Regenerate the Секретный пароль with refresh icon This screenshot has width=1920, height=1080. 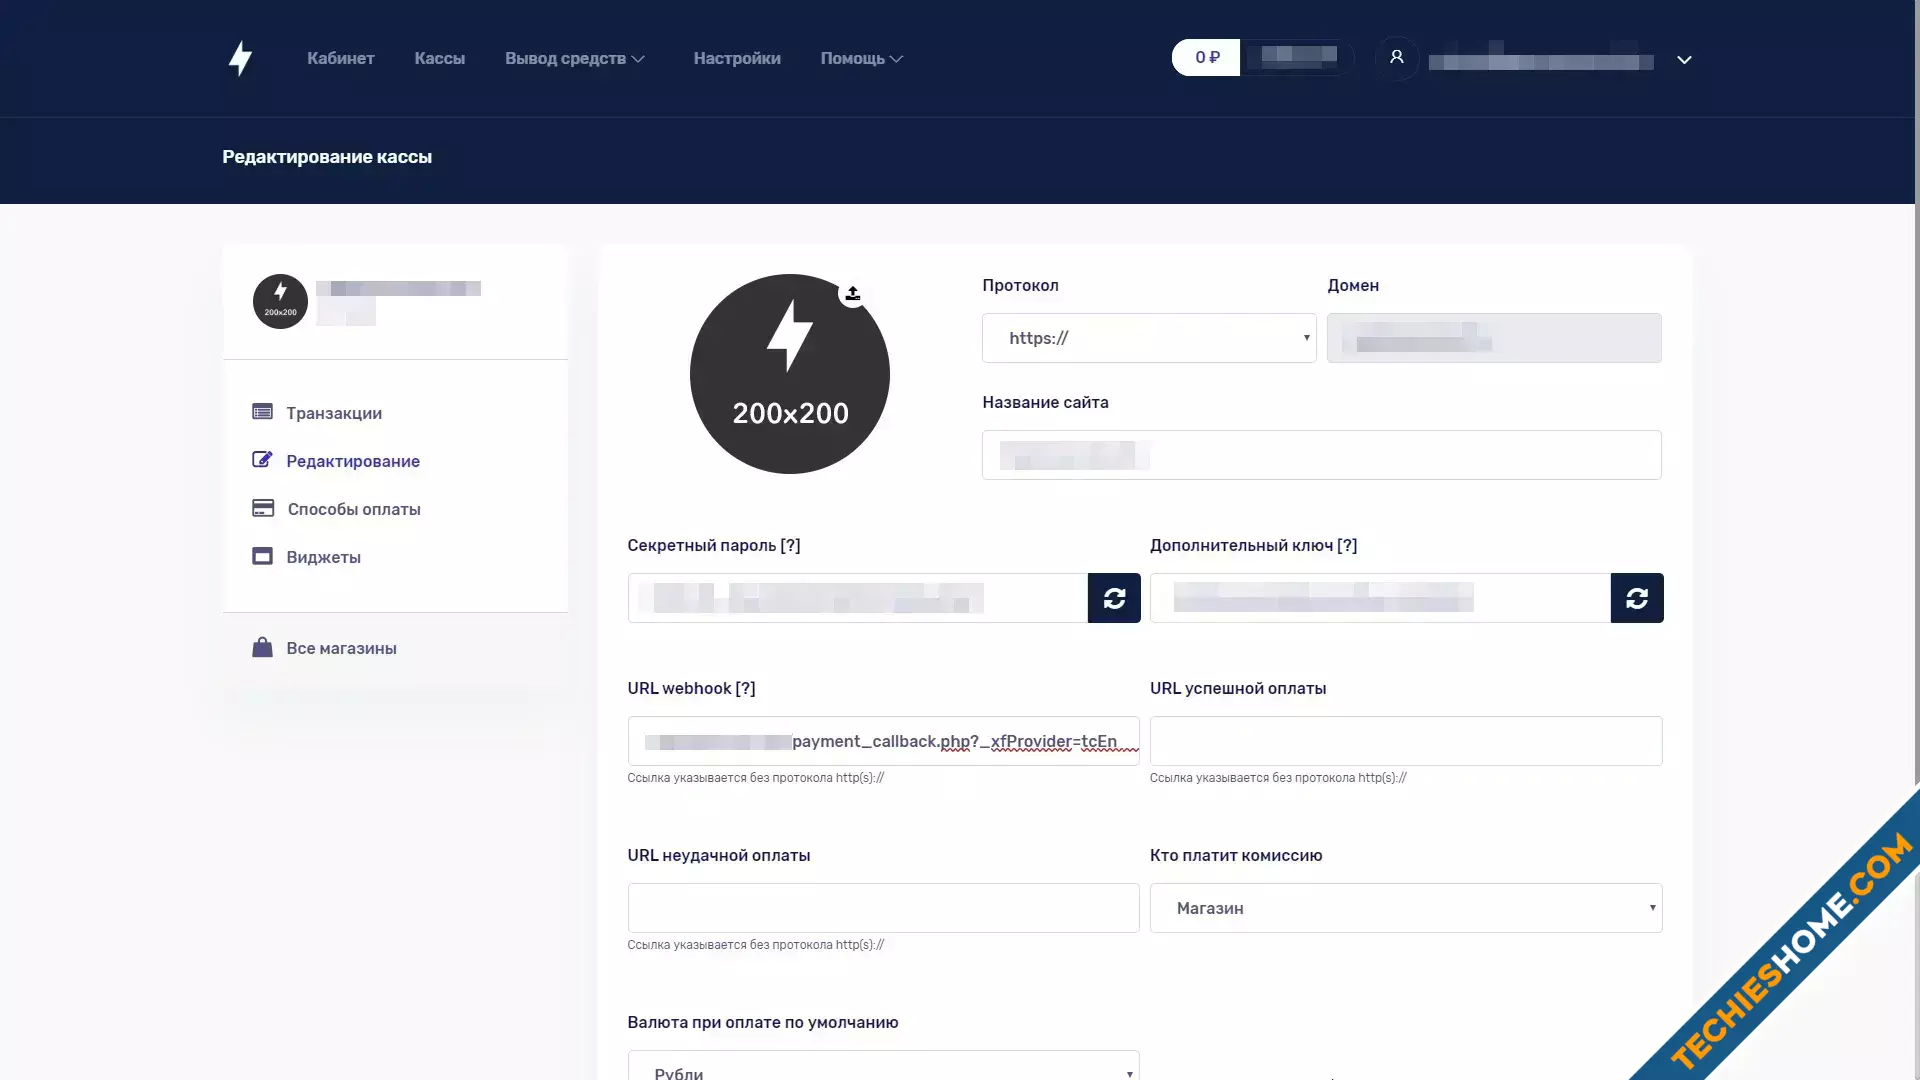tap(1114, 598)
